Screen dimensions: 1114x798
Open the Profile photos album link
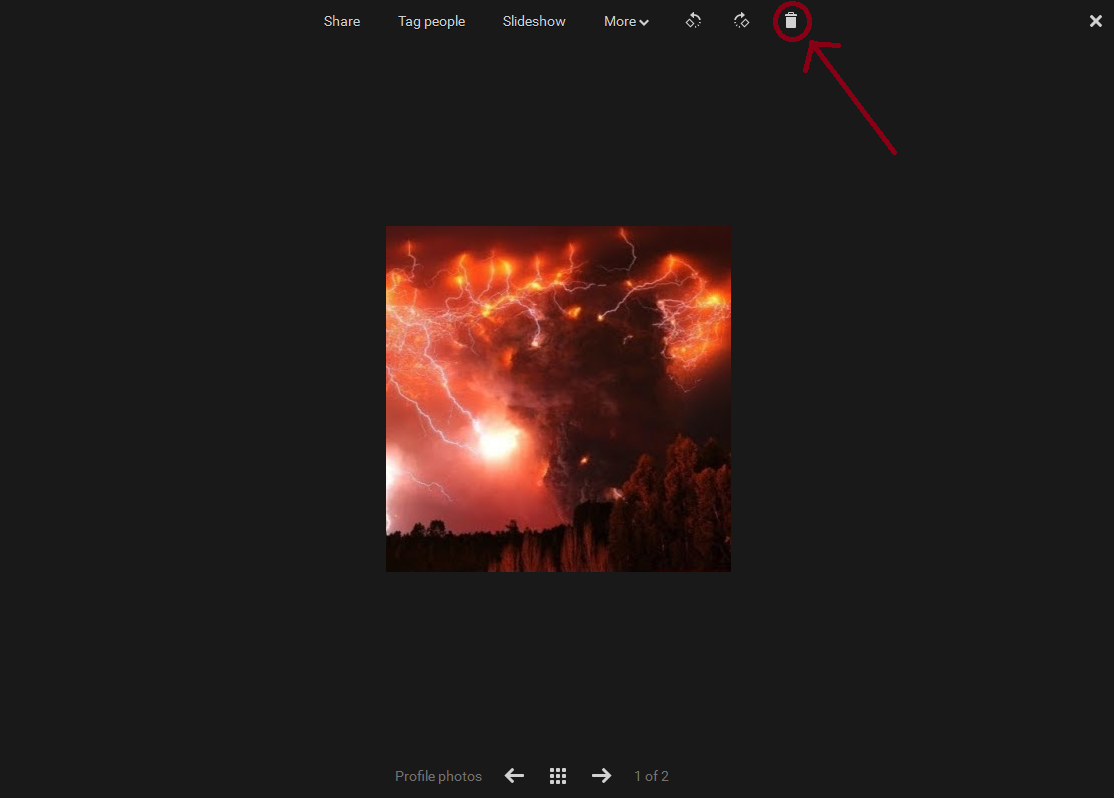[x=438, y=776]
